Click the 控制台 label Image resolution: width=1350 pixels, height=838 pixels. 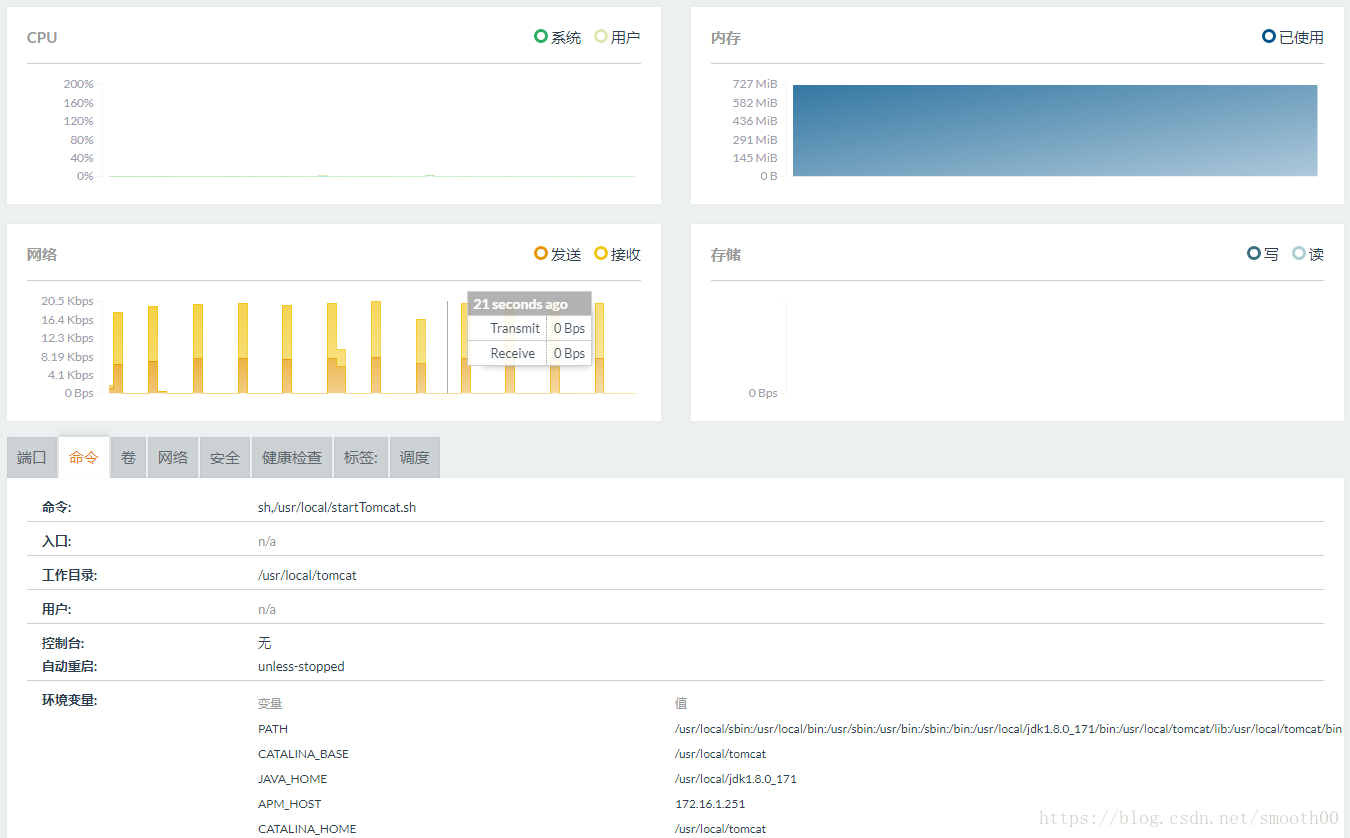[62, 643]
